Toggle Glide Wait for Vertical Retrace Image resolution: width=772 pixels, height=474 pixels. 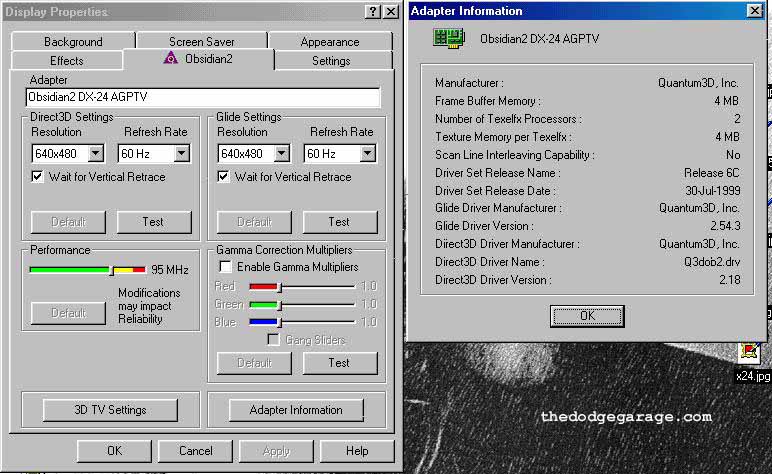click(x=224, y=176)
